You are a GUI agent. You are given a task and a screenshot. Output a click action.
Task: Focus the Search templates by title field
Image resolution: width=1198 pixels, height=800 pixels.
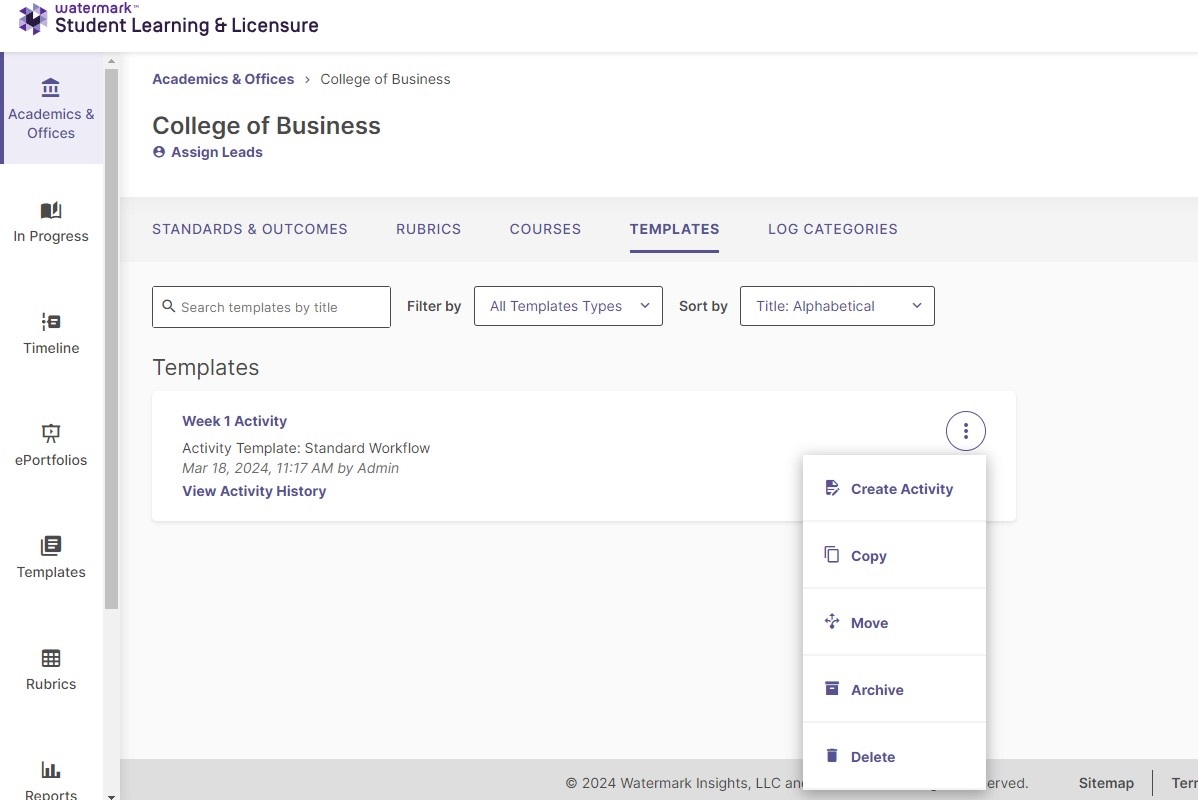tap(271, 307)
